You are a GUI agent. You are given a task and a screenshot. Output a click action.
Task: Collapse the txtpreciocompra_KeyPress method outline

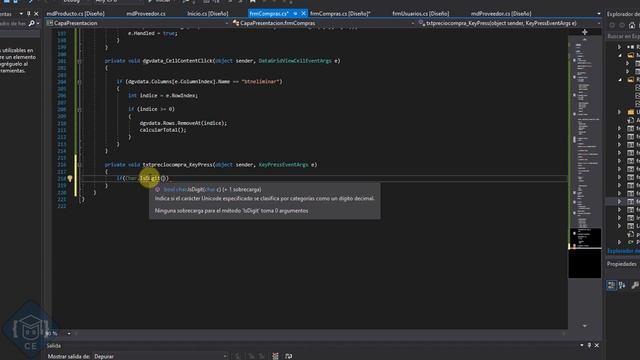click(x=79, y=165)
